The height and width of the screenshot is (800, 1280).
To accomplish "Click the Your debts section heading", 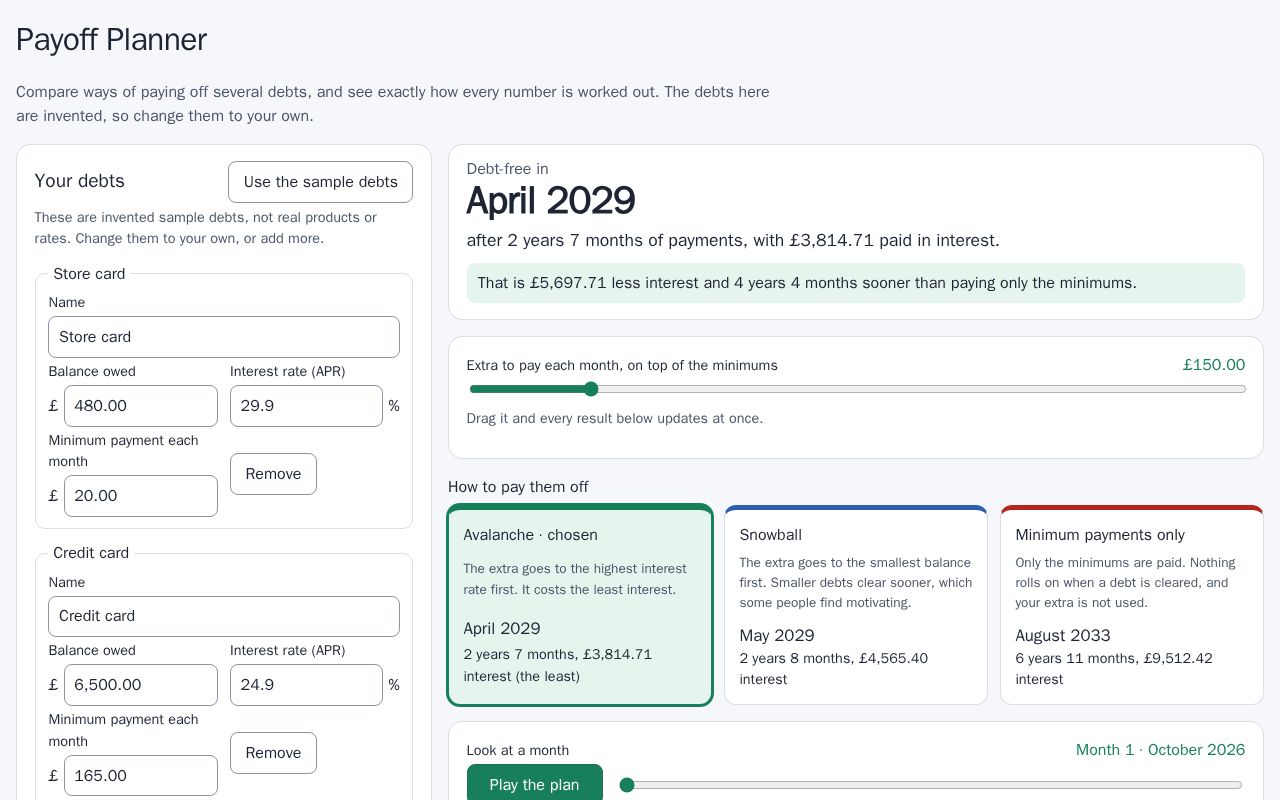I will pos(80,181).
